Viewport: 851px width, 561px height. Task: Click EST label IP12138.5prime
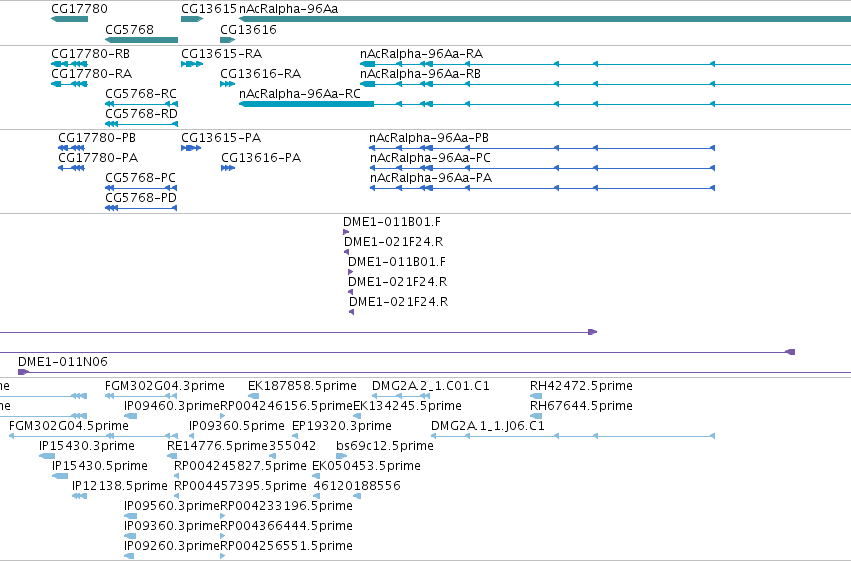[120, 486]
